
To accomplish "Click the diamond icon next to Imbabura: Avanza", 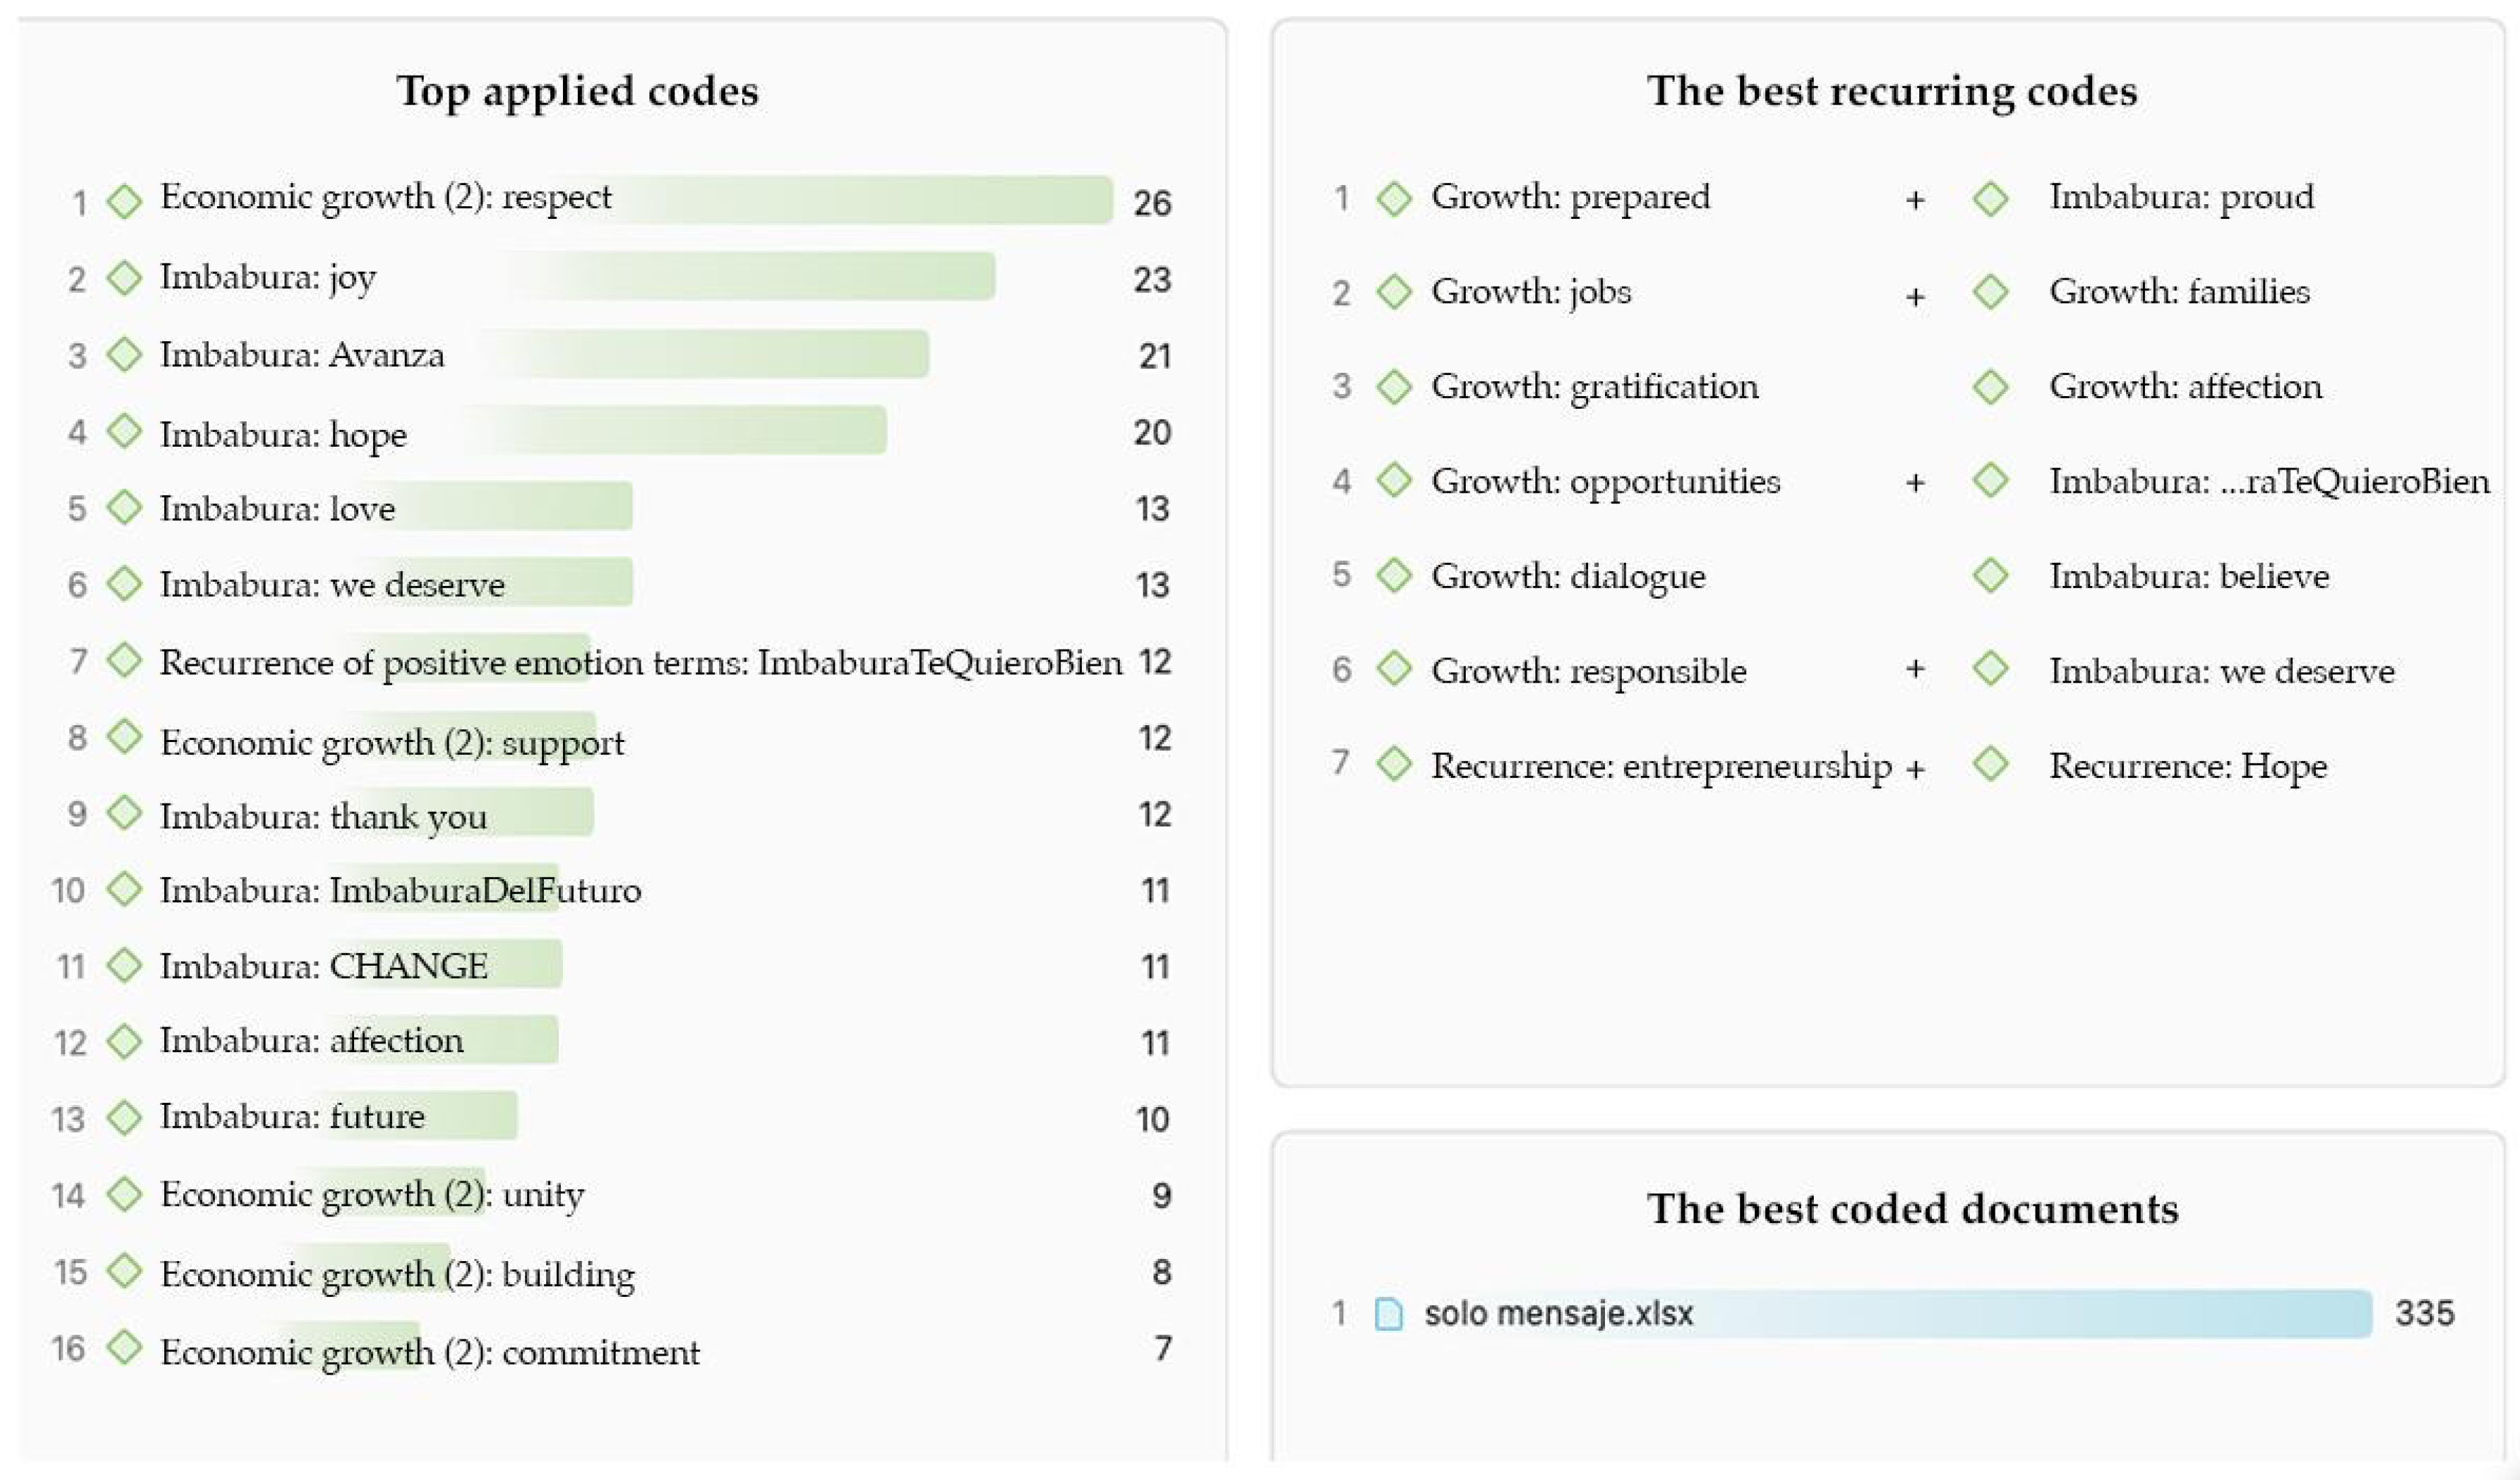I will (124, 354).
